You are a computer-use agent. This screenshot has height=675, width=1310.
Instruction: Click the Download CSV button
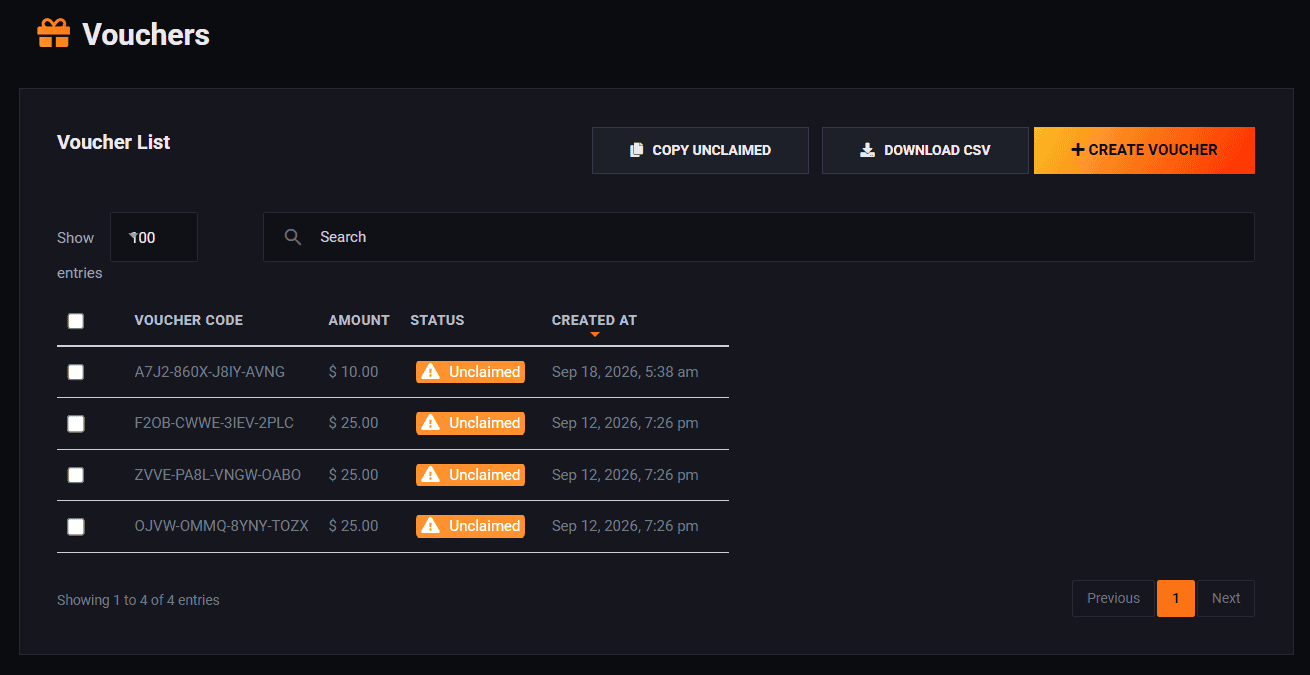click(x=925, y=150)
